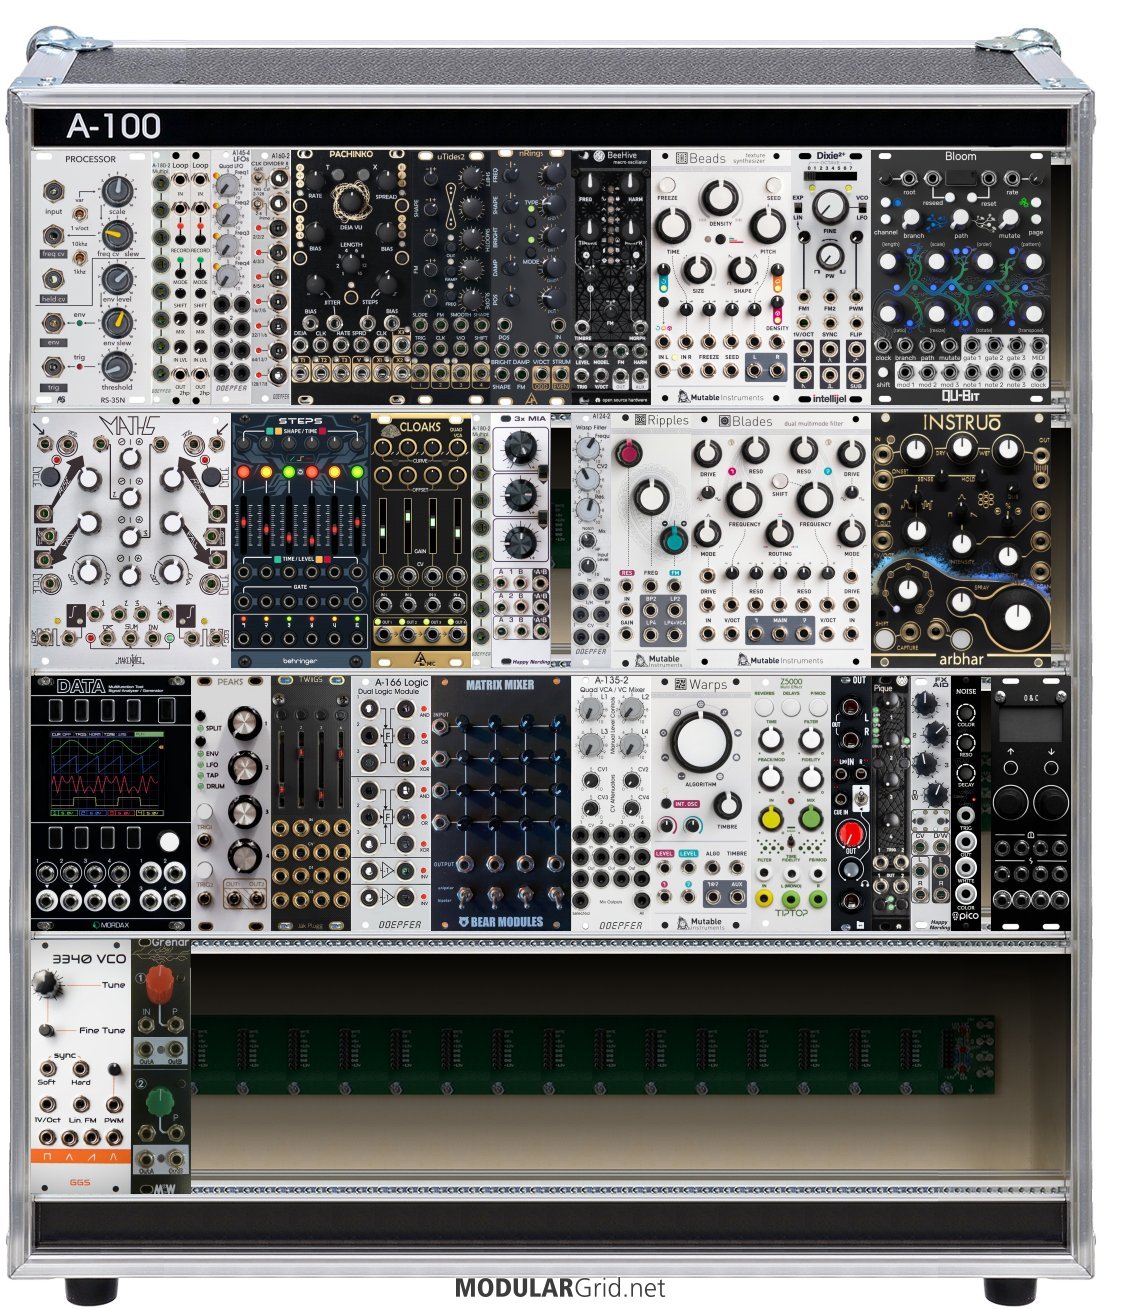This screenshot has height=1309, width=1122.
Task: Select the Qu-Bit Bloom module
Action: pyautogui.click(x=960, y=278)
